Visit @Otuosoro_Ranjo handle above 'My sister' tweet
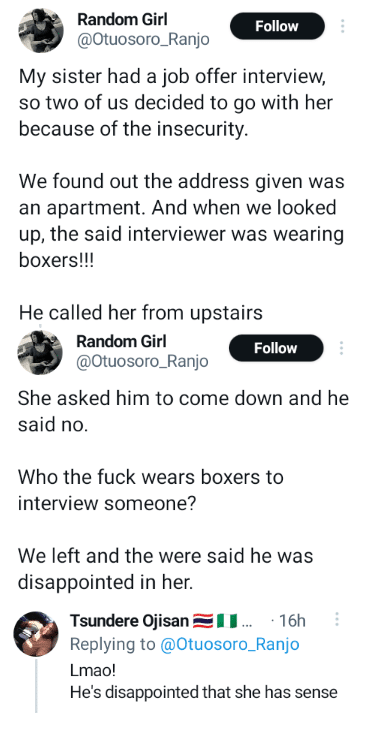This screenshot has height=733, width=366. [143, 40]
